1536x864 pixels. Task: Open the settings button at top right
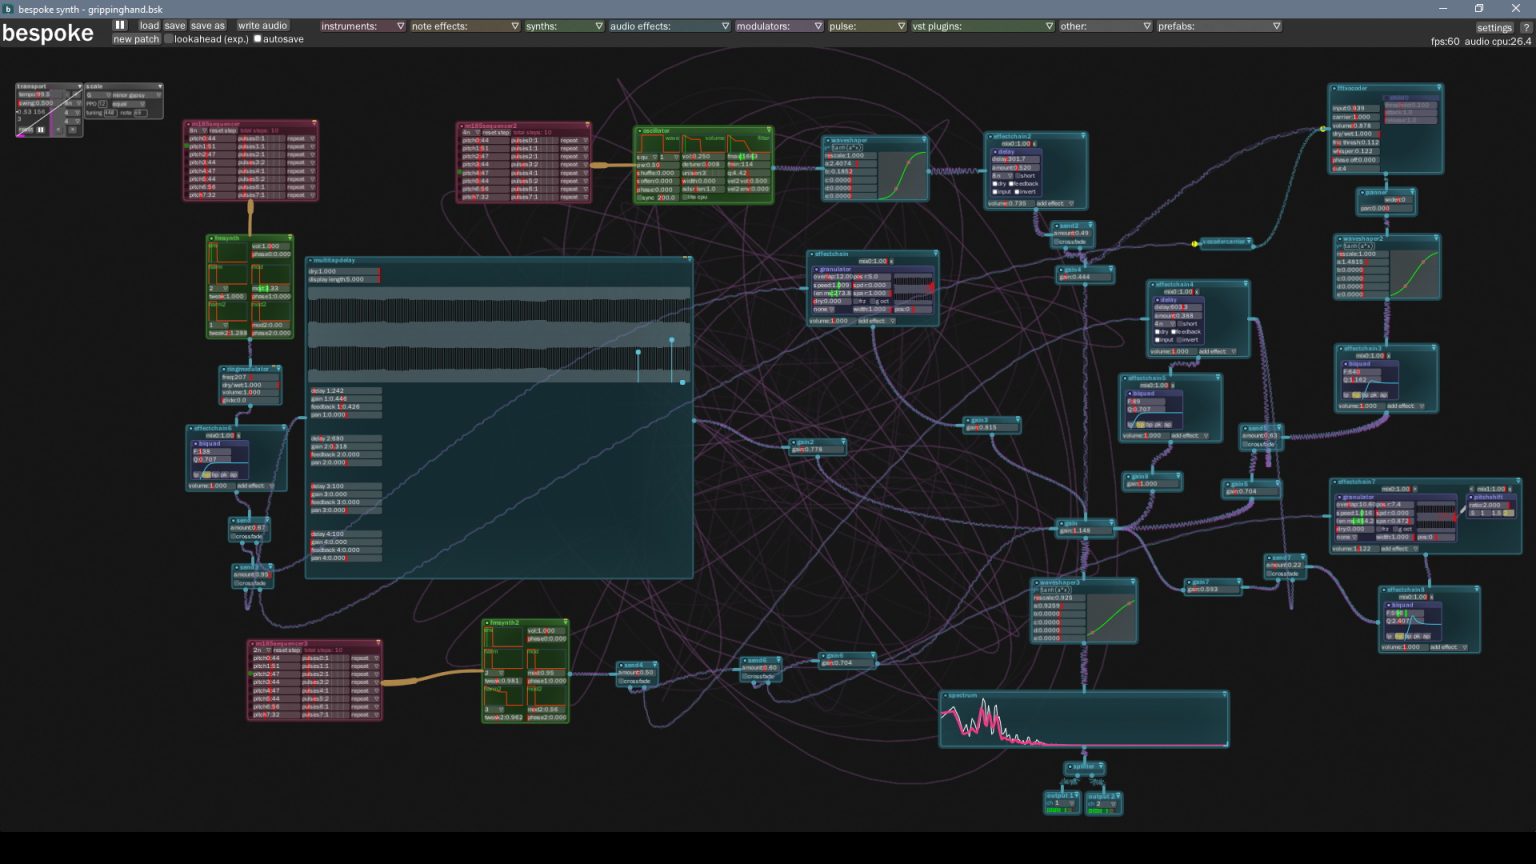pos(1494,28)
